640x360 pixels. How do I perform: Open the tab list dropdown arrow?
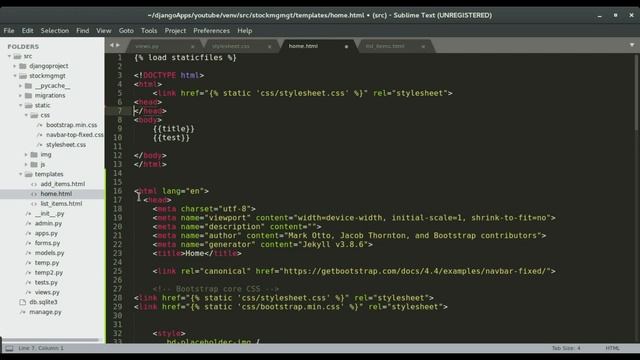pyautogui.click(x=632, y=45)
